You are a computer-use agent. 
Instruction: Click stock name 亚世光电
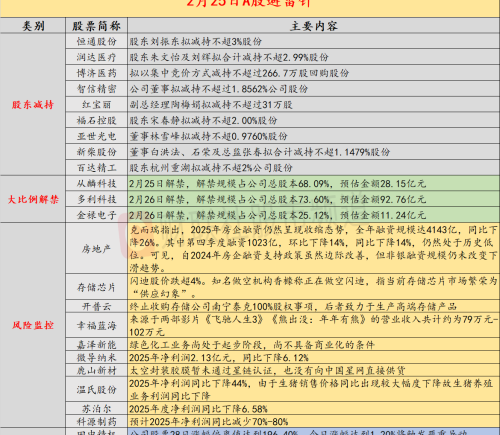[x=96, y=136]
